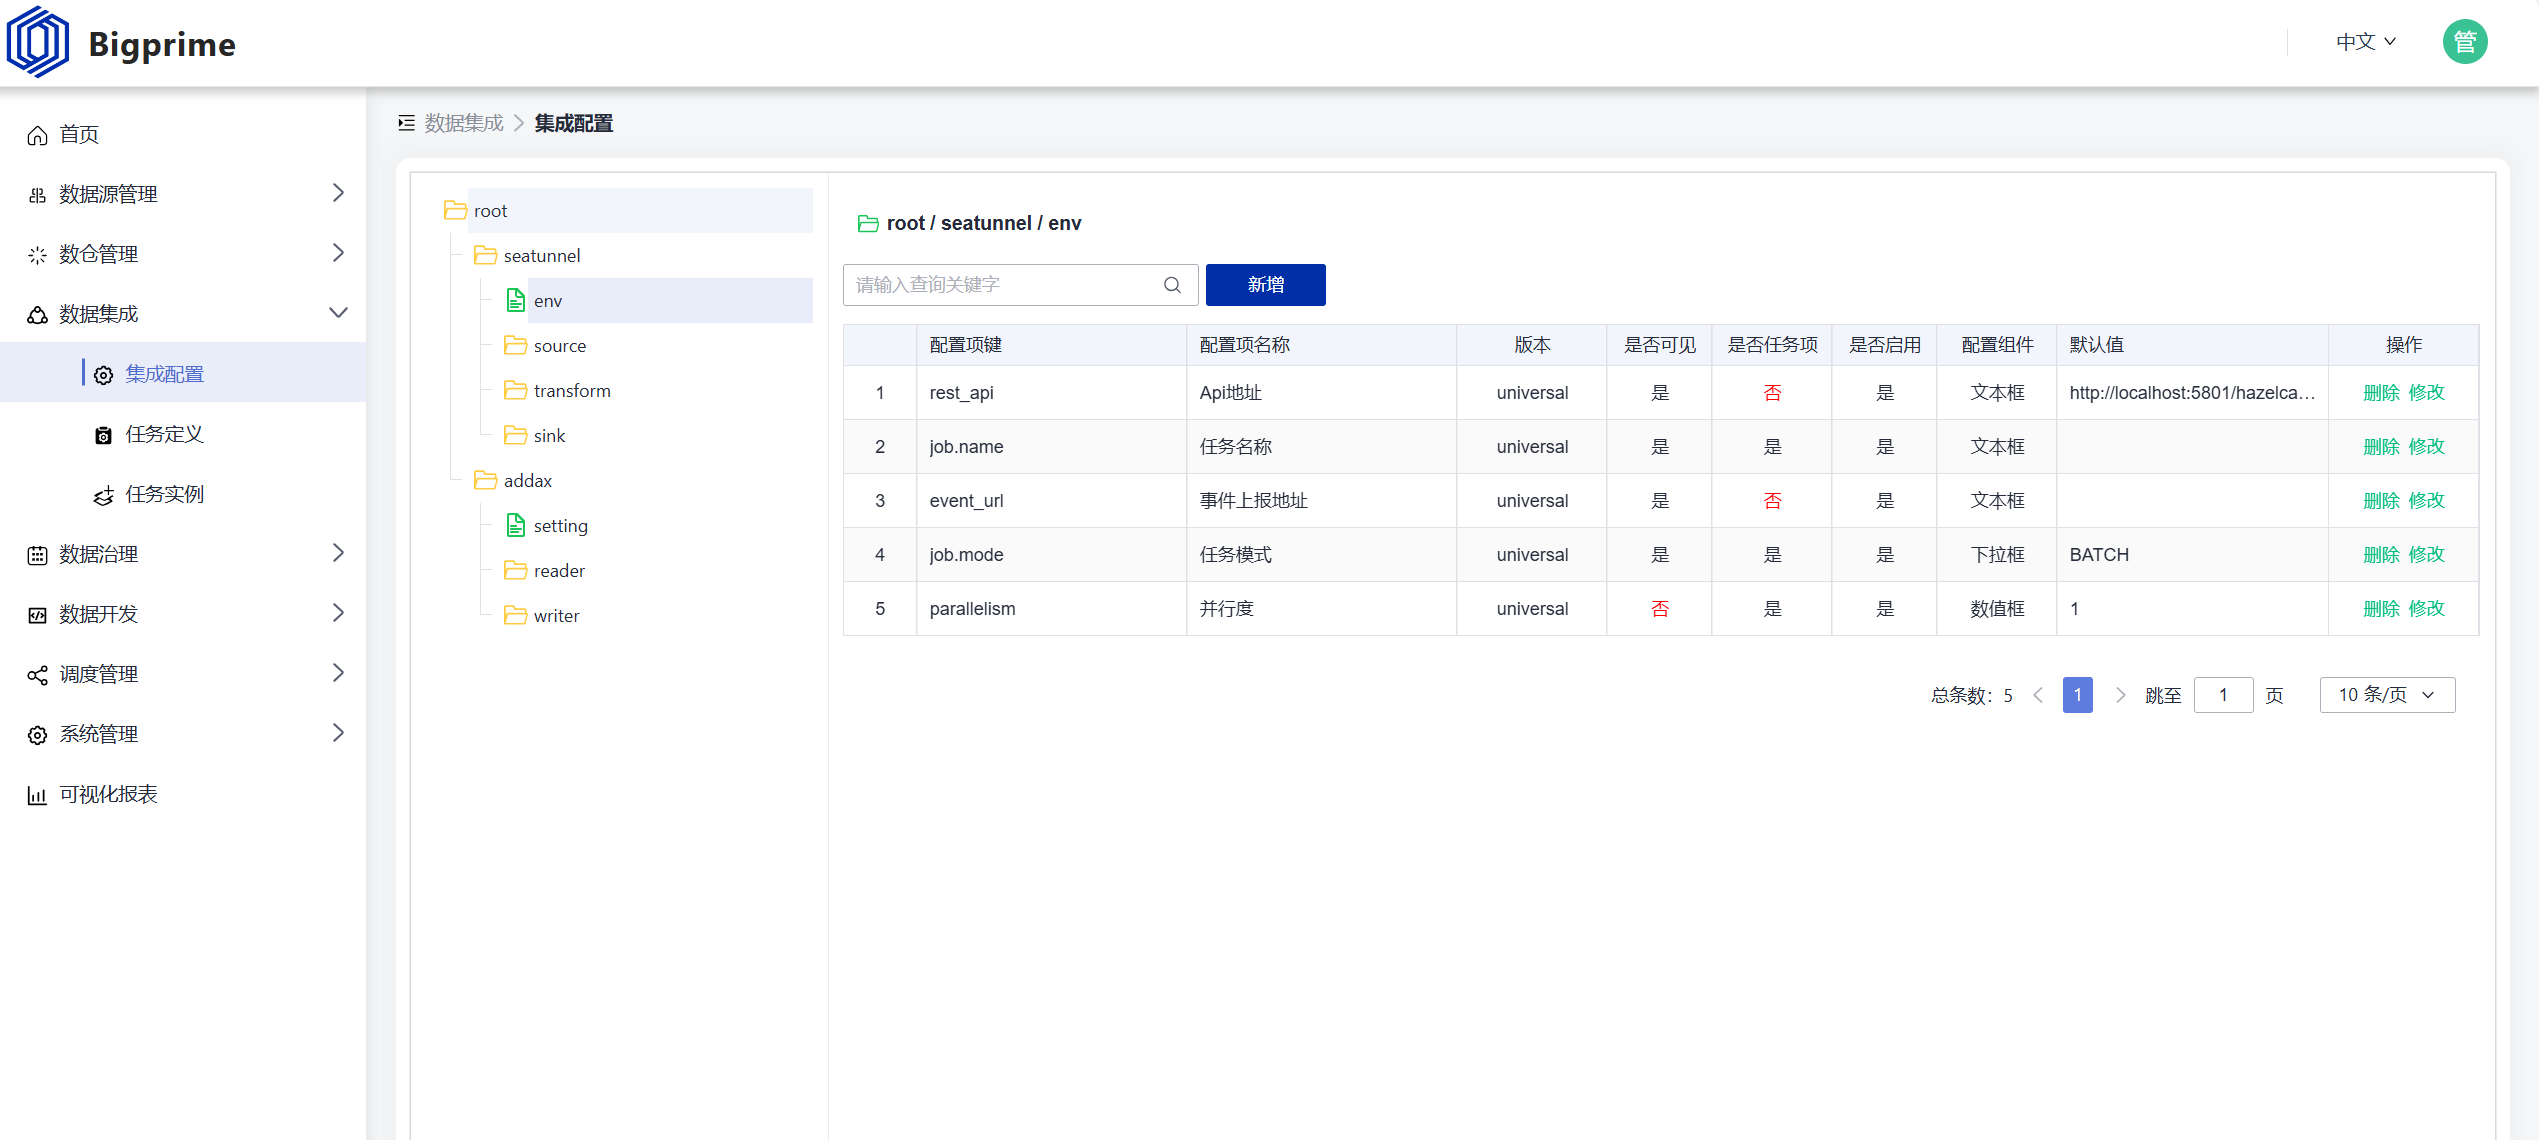Click the BATCH default value cell
2539x1140 pixels.
coord(2192,555)
